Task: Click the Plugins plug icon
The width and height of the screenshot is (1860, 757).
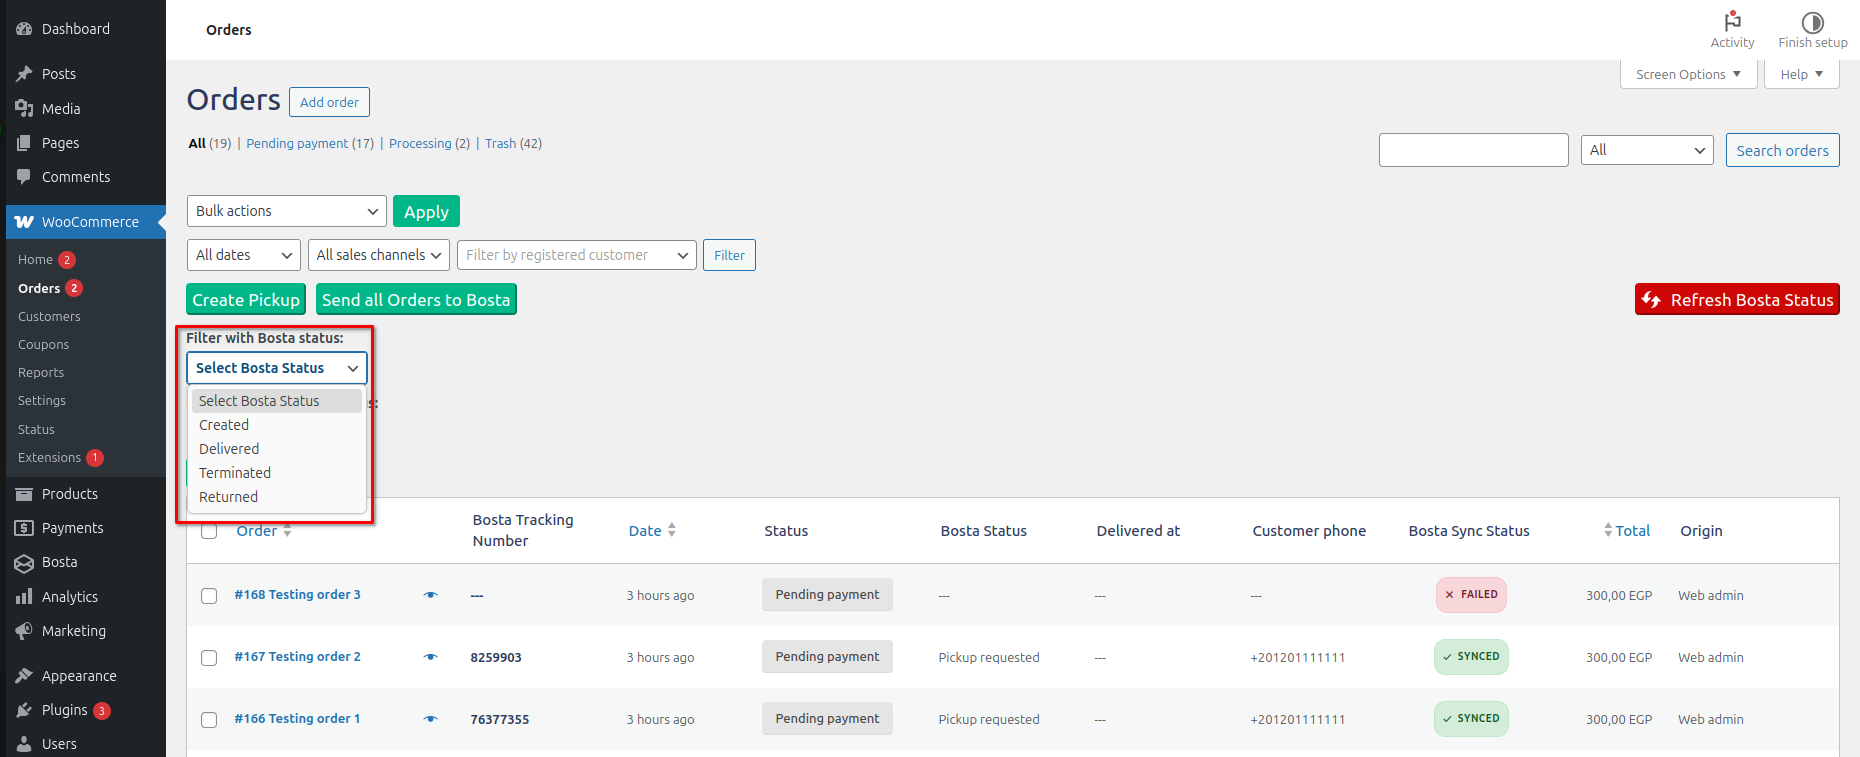Action: coord(24,710)
